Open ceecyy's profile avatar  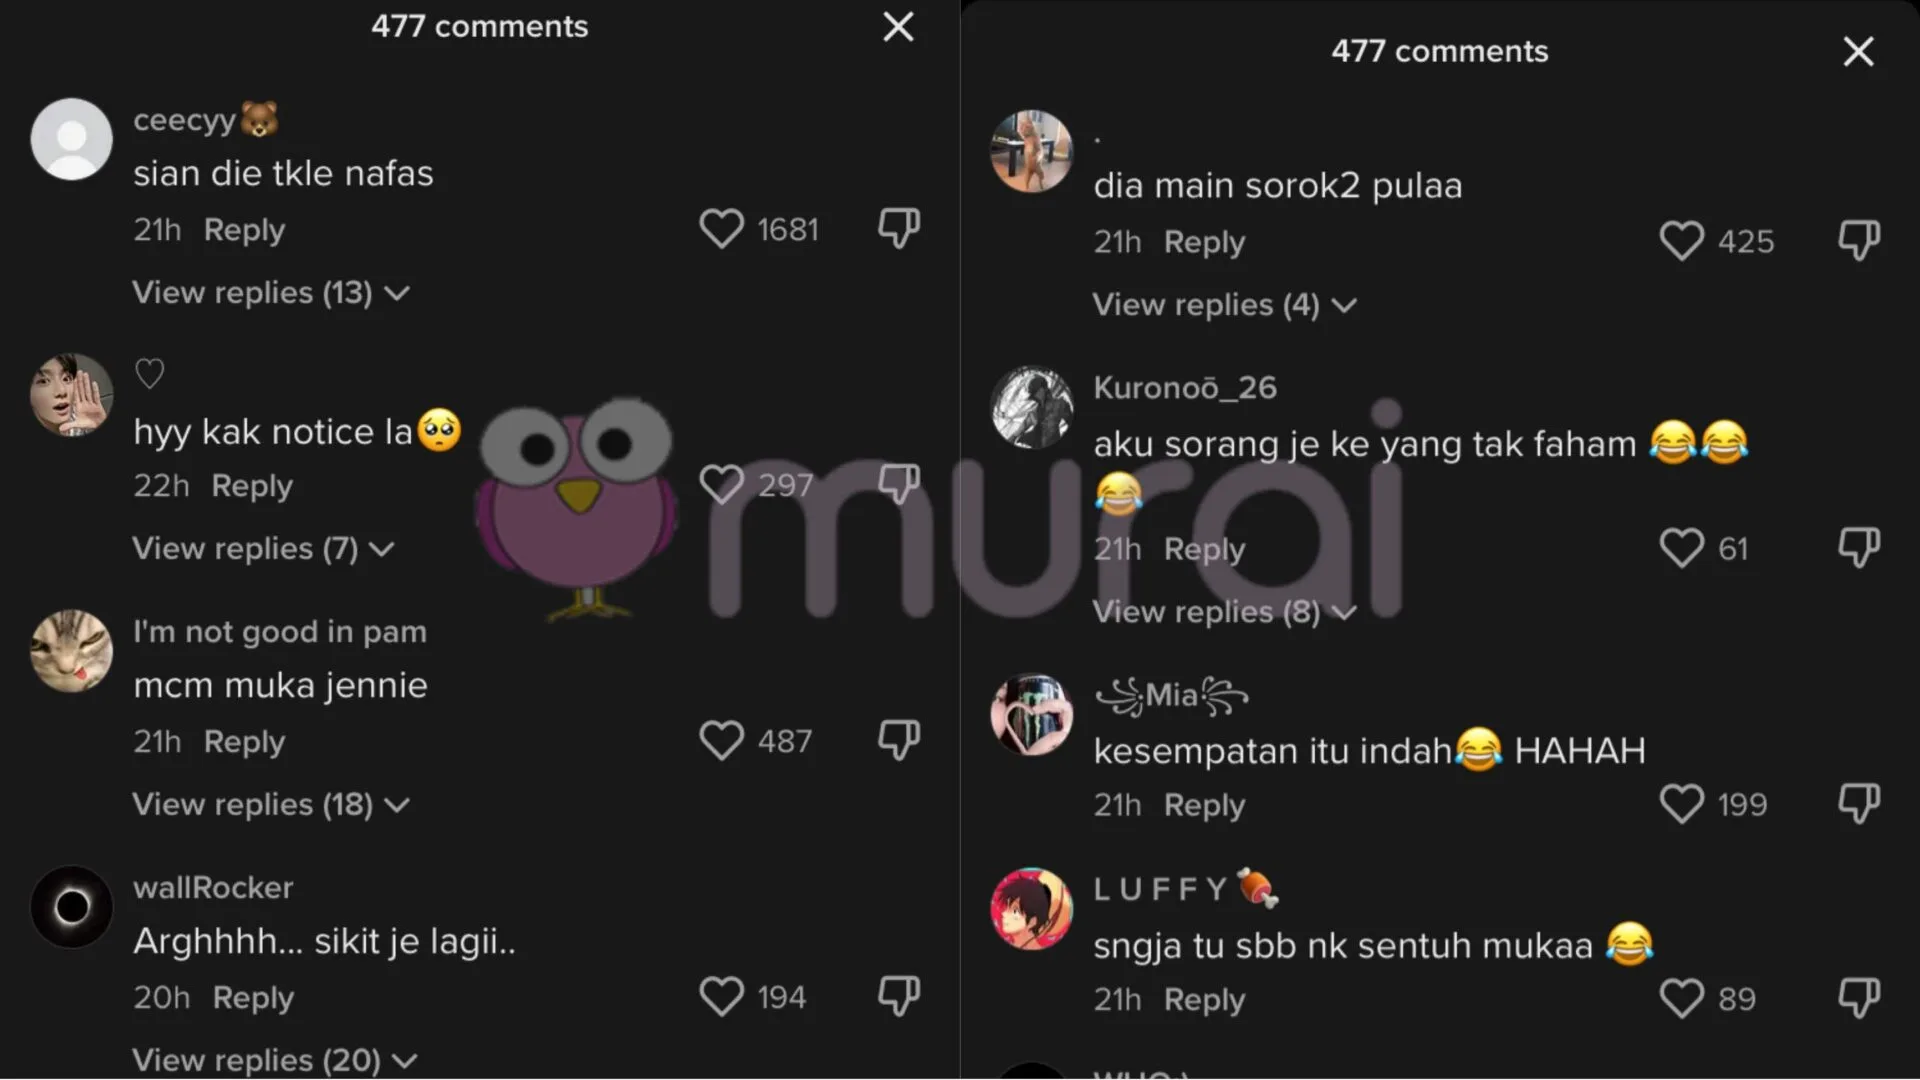coord(71,139)
